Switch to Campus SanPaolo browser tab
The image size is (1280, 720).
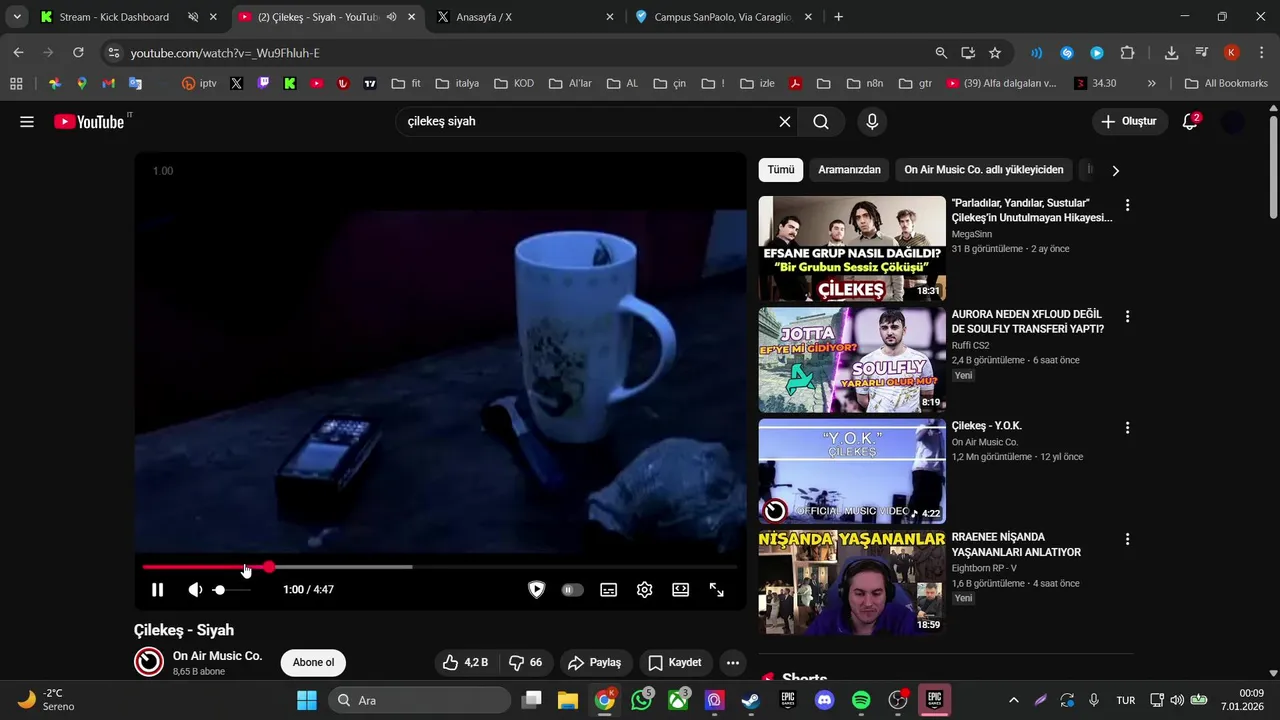(722, 17)
